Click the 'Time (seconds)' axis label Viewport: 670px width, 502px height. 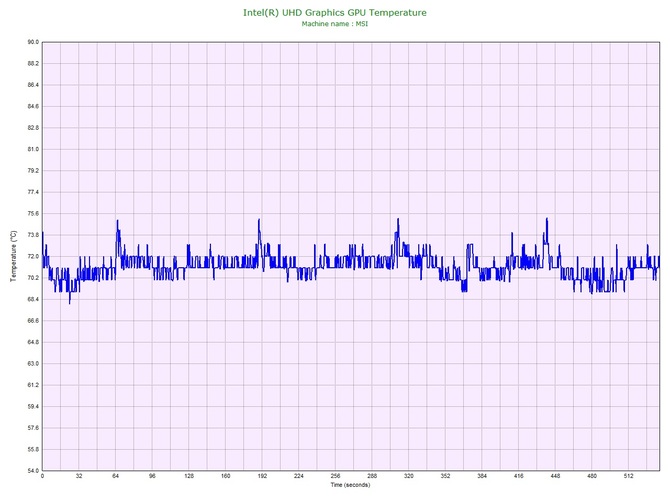click(350, 485)
